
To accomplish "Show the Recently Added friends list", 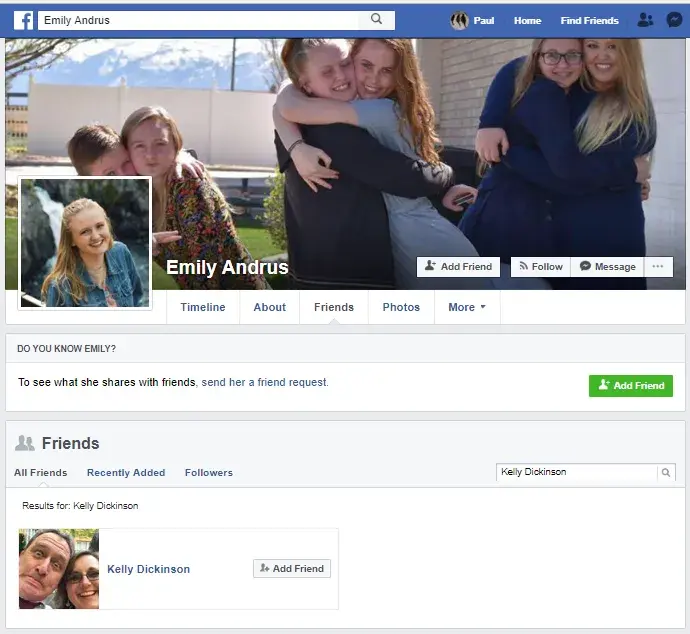I will [126, 472].
